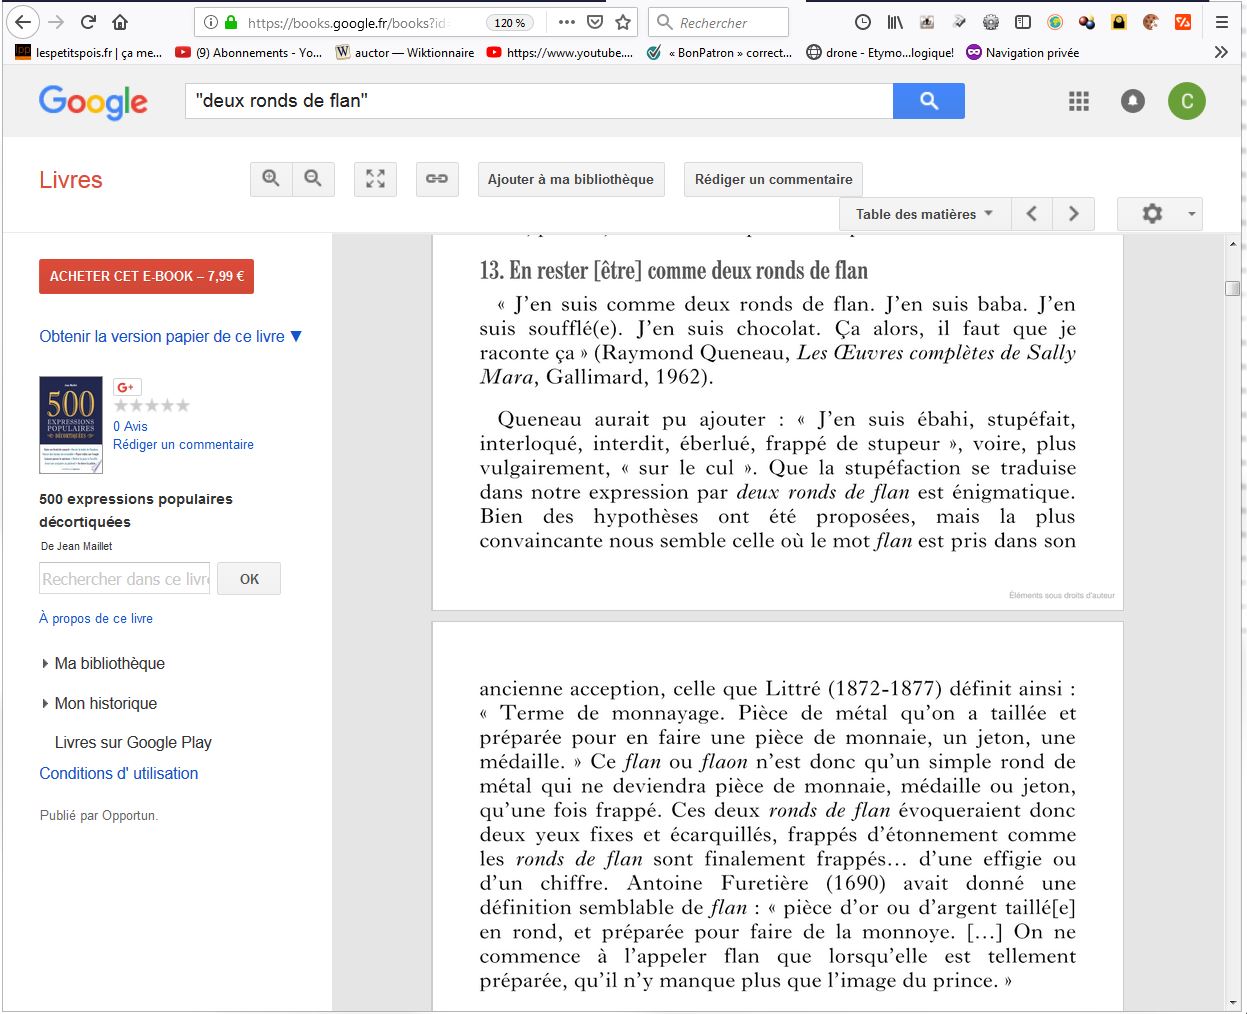Image resolution: width=1247 pixels, height=1014 pixels.
Task: Reload the page in Firefox
Action: click(88, 22)
